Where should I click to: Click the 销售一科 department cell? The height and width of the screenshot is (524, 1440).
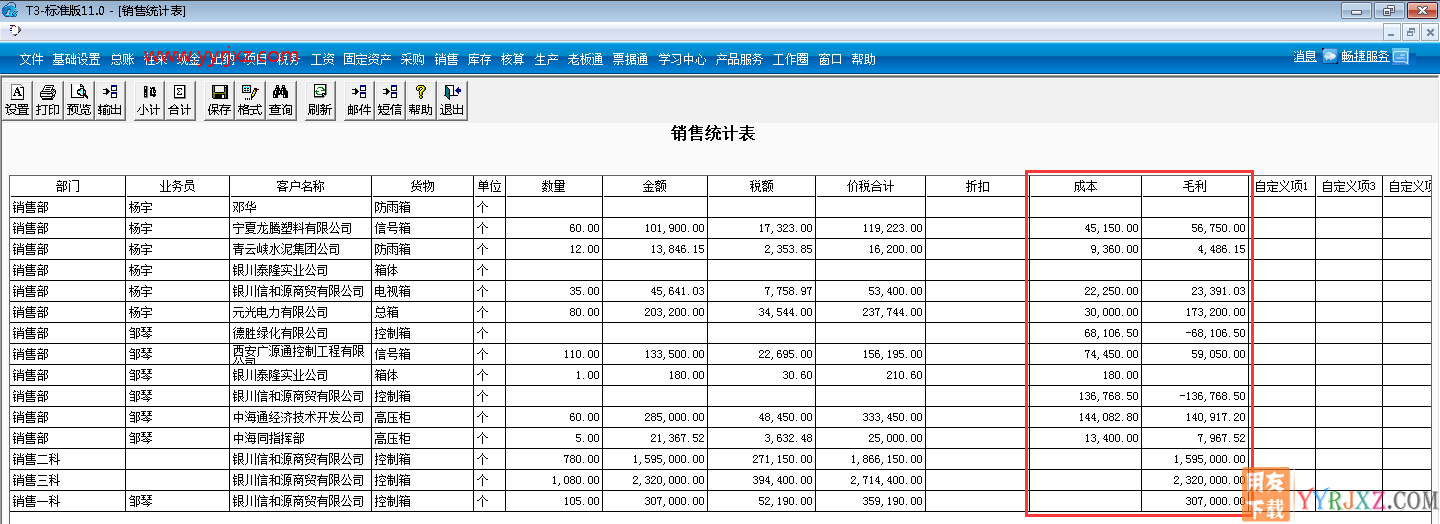(68, 501)
